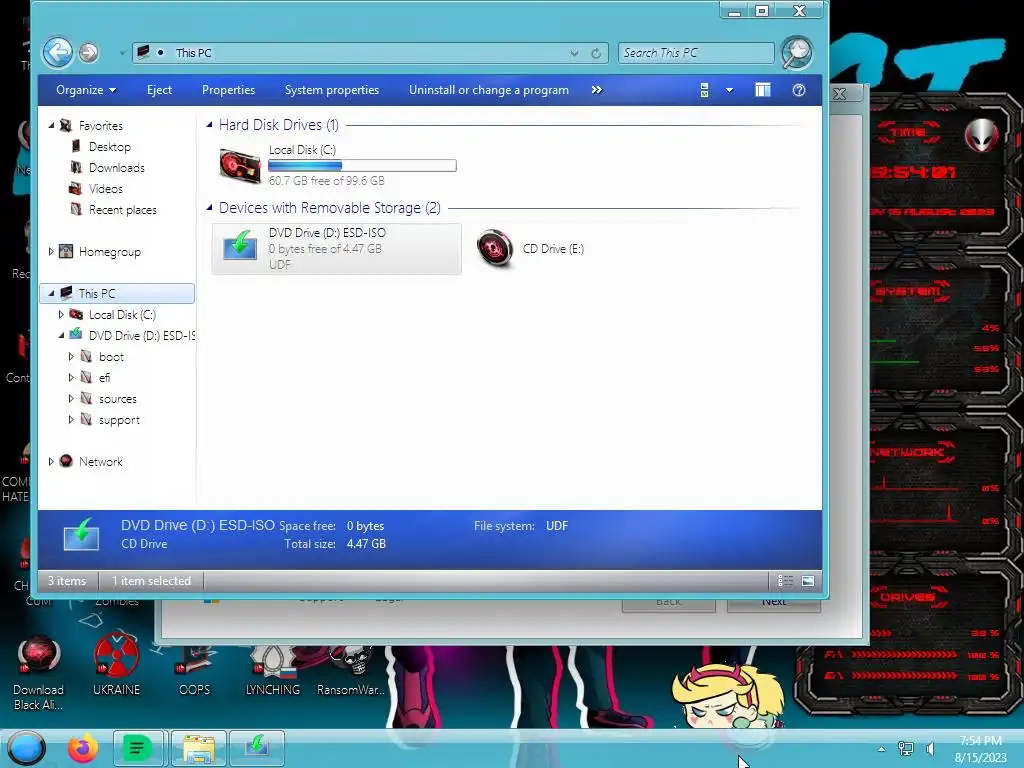The width and height of the screenshot is (1024, 768).
Task: Open the RansomWar... desktop icon
Action: click(351, 665)
